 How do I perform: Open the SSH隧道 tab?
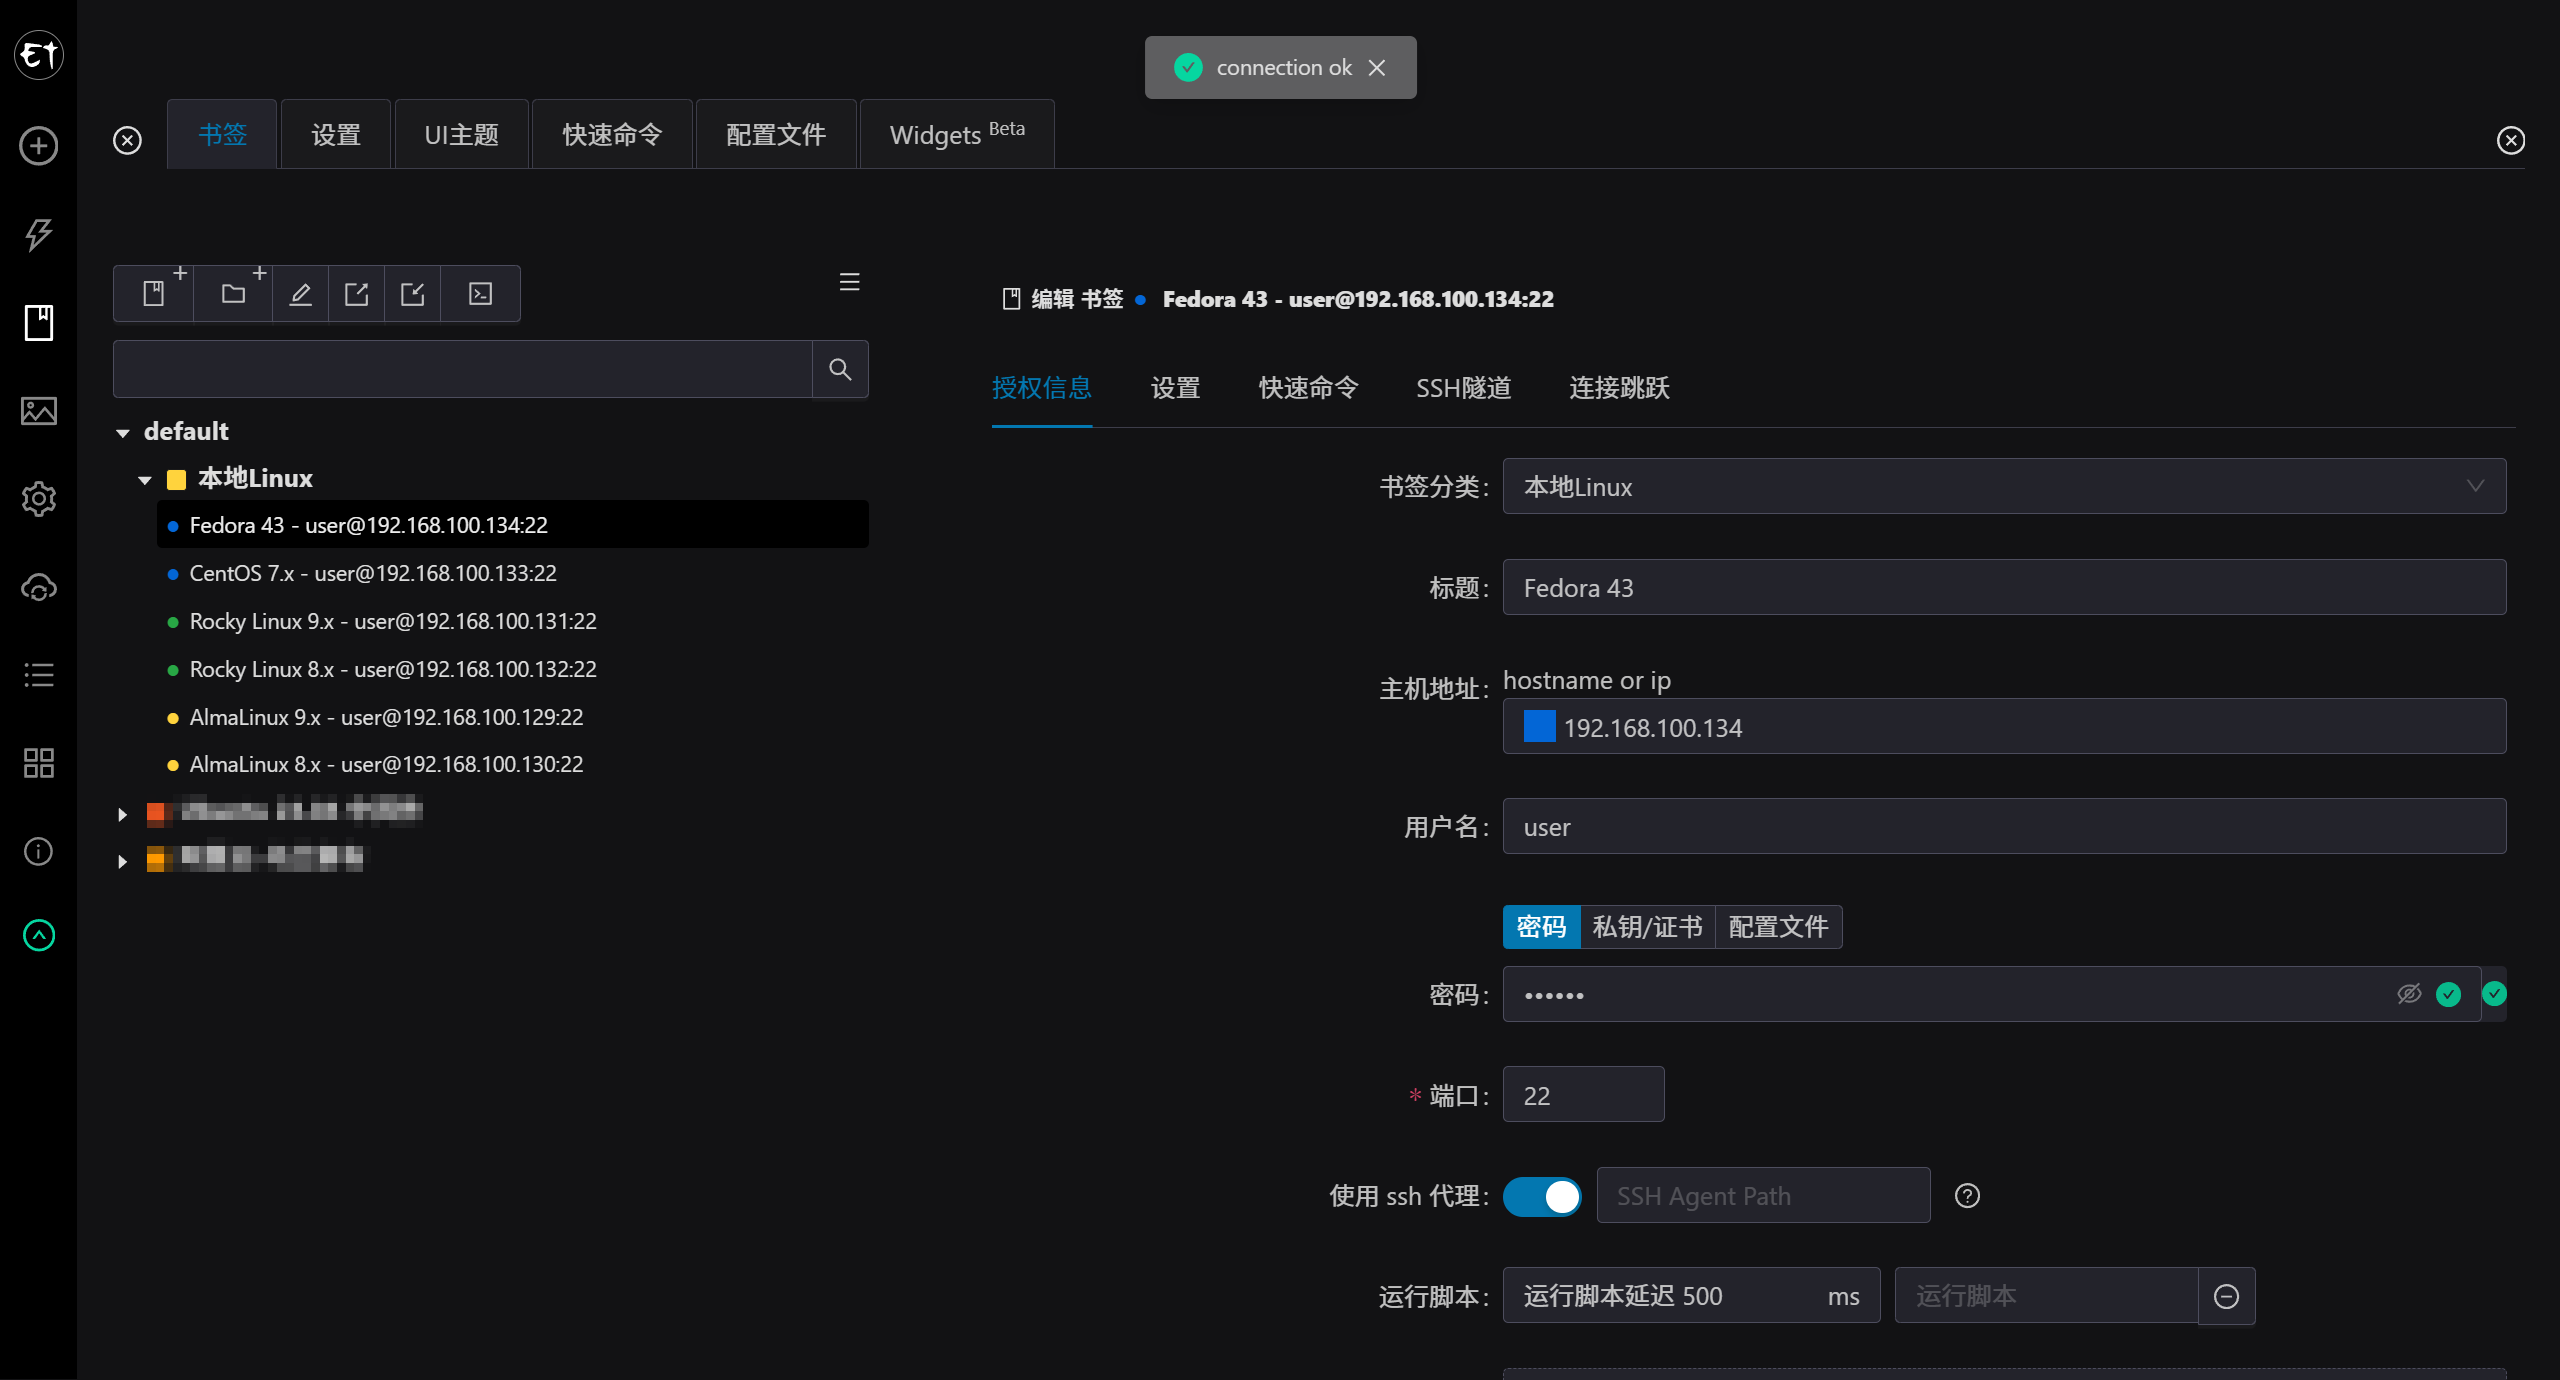[x=1463, y=388]
